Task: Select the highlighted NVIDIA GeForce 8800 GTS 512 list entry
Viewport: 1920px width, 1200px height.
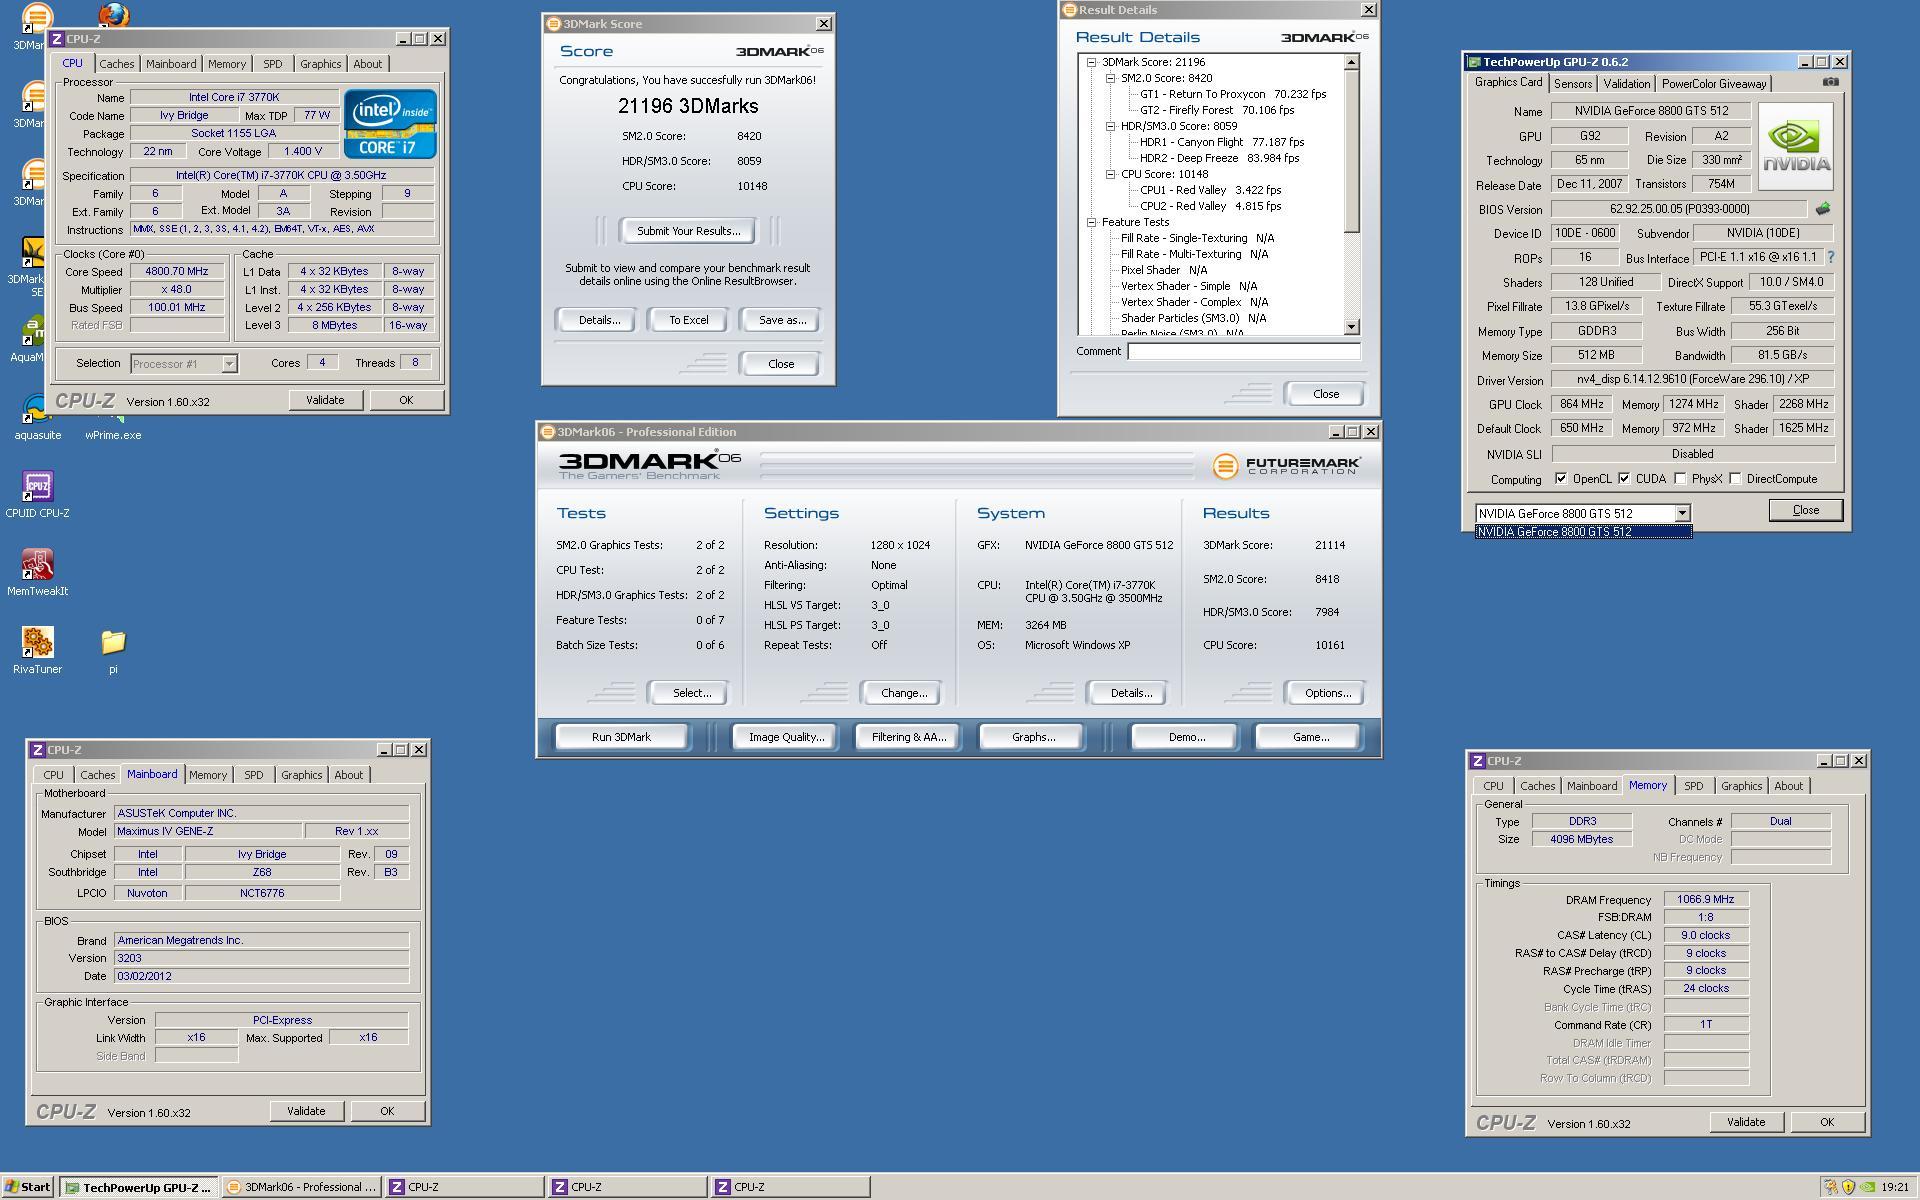Action: (1583, 532)
